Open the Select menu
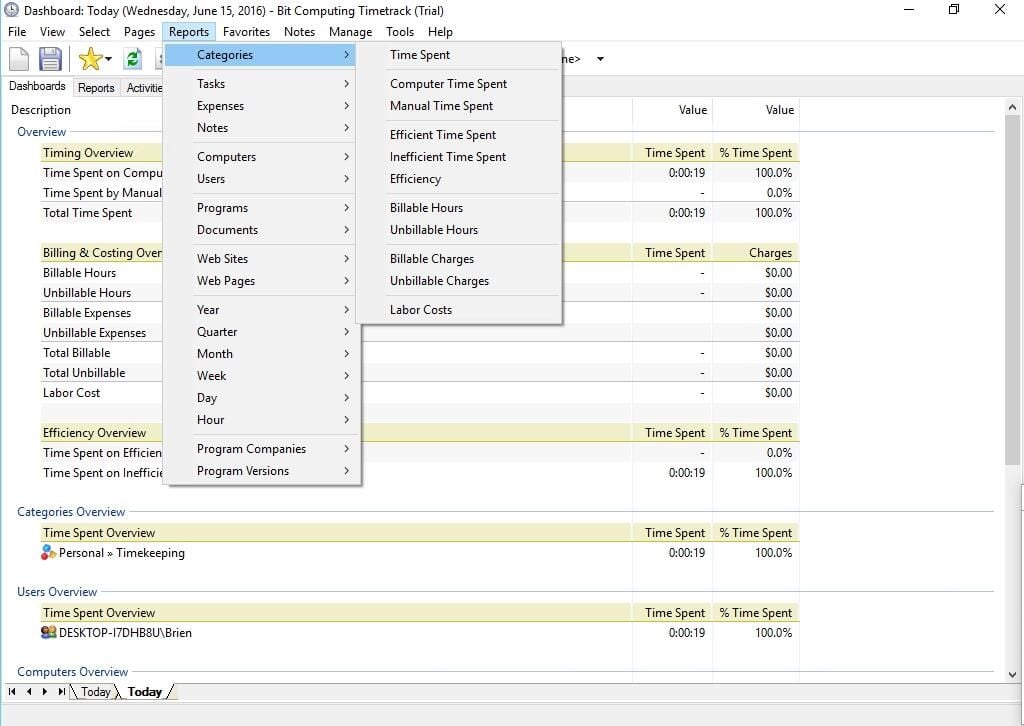Image resolution: width=1024 pixels, height=726 pixels. (x=95, y=31)
